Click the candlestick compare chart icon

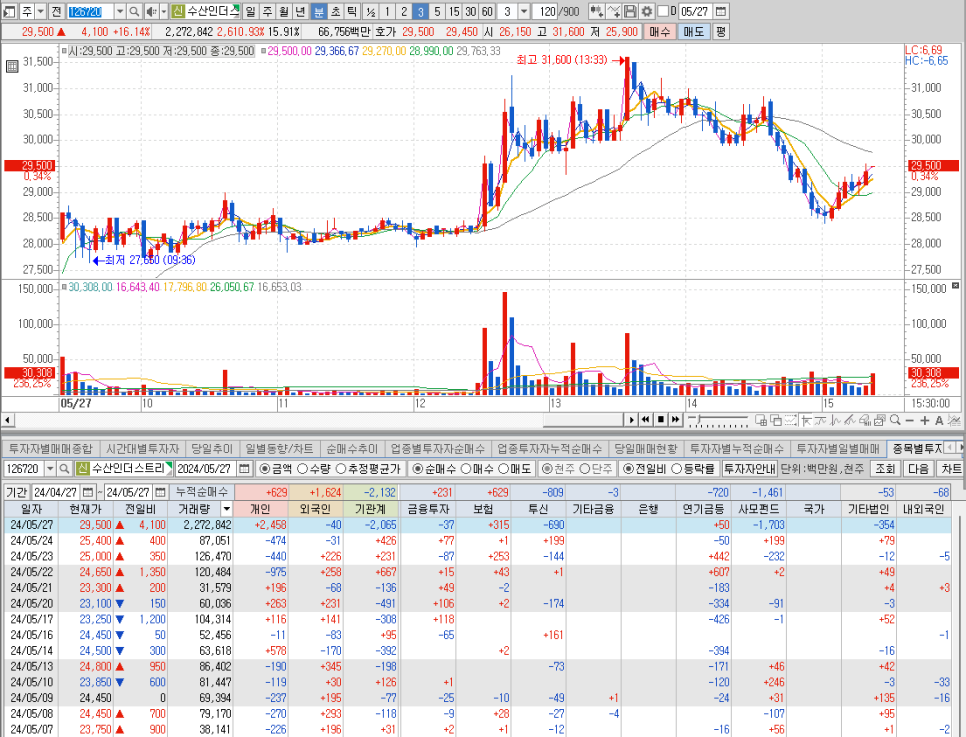(596, 11)
